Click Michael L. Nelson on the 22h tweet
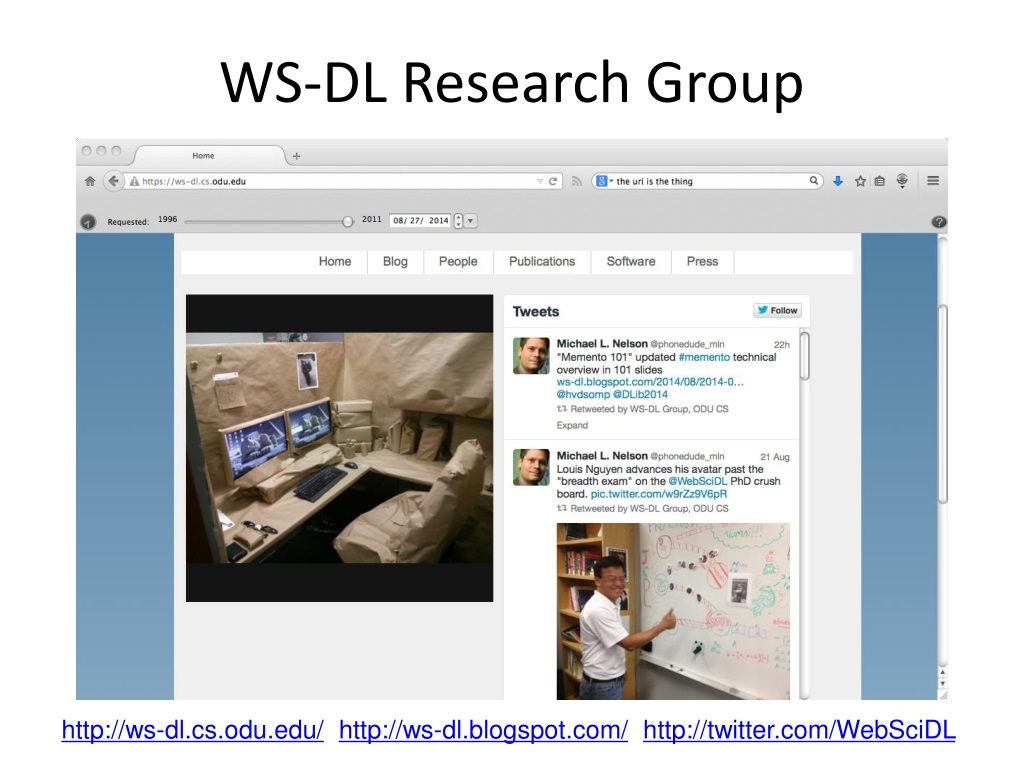Screen dimensions: 1024x768 (602, 344)
